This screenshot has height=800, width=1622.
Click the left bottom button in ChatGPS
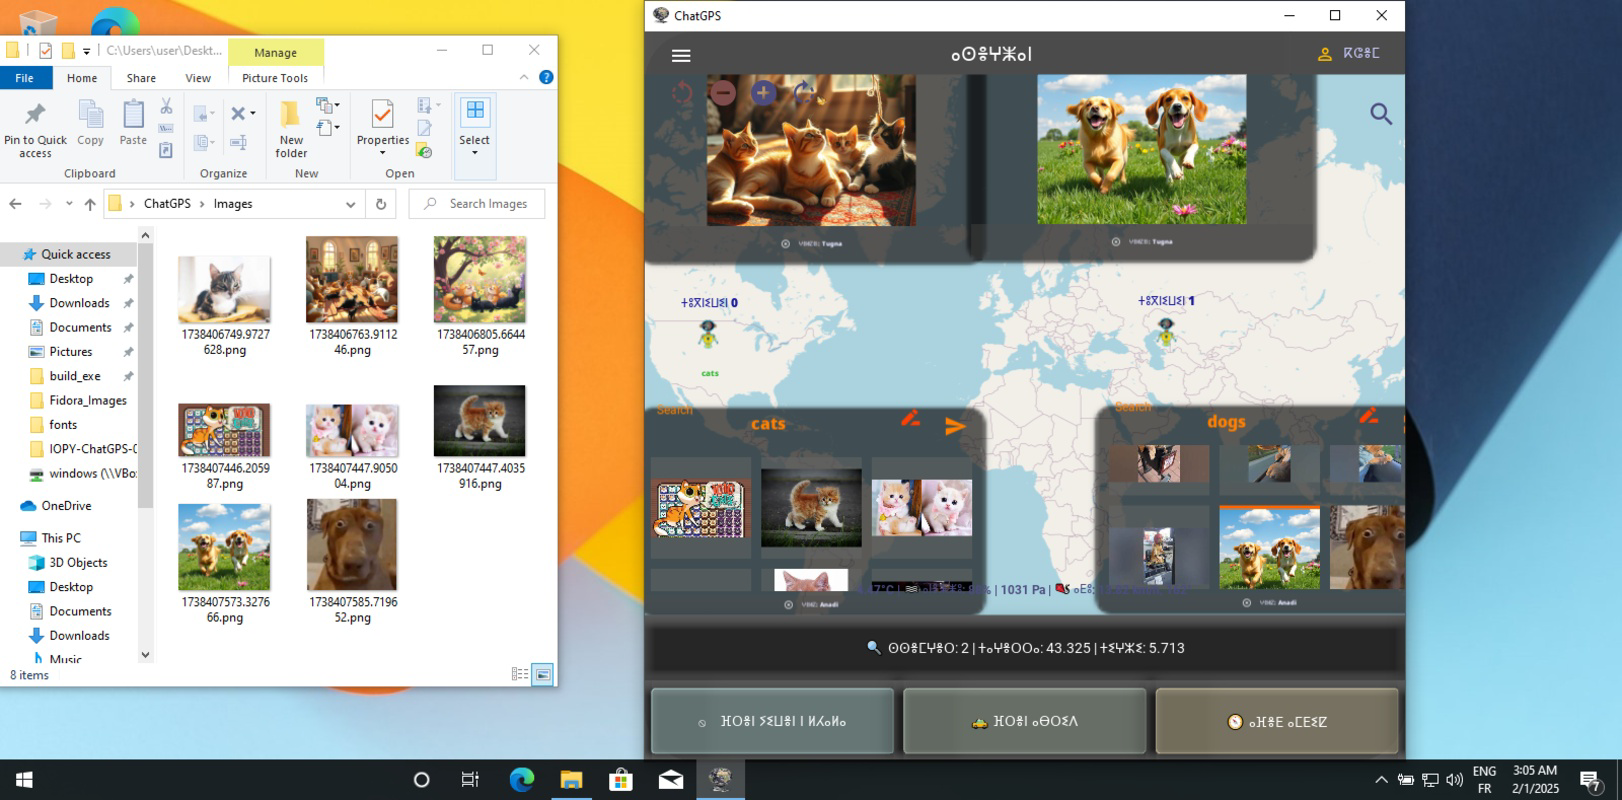(x=772, y=721)
